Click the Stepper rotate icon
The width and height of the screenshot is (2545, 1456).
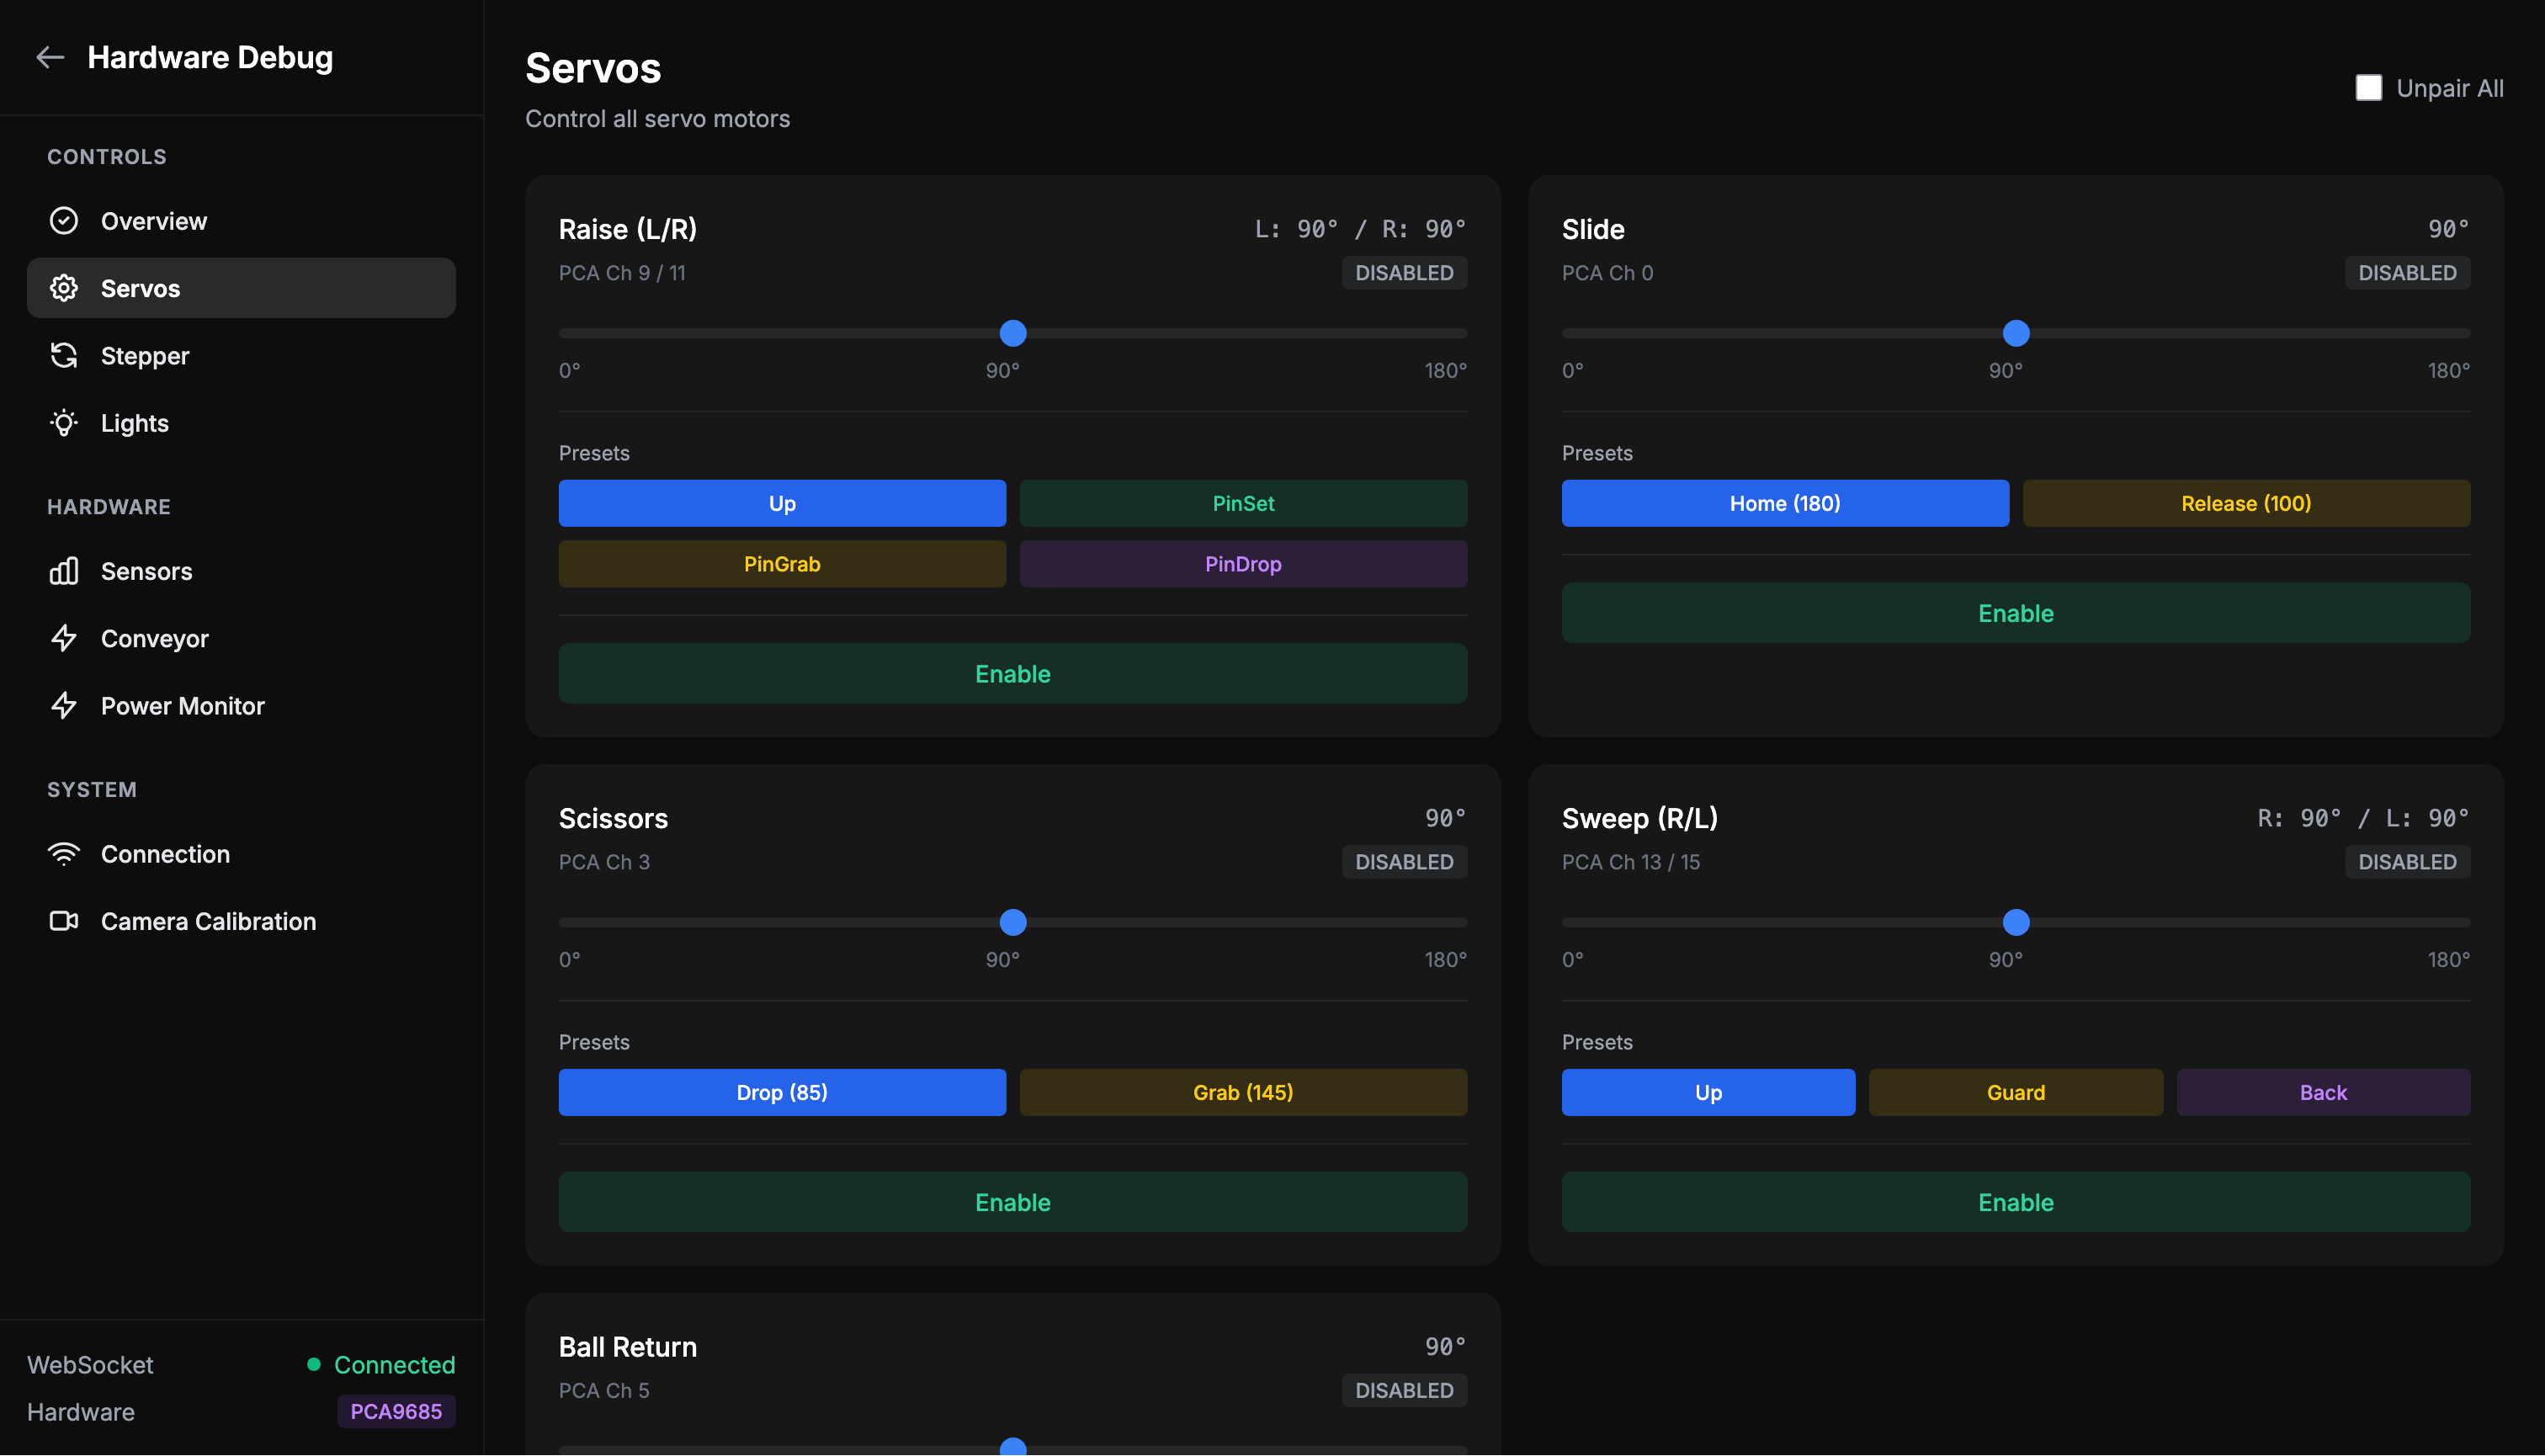click(x=64, y=356)
